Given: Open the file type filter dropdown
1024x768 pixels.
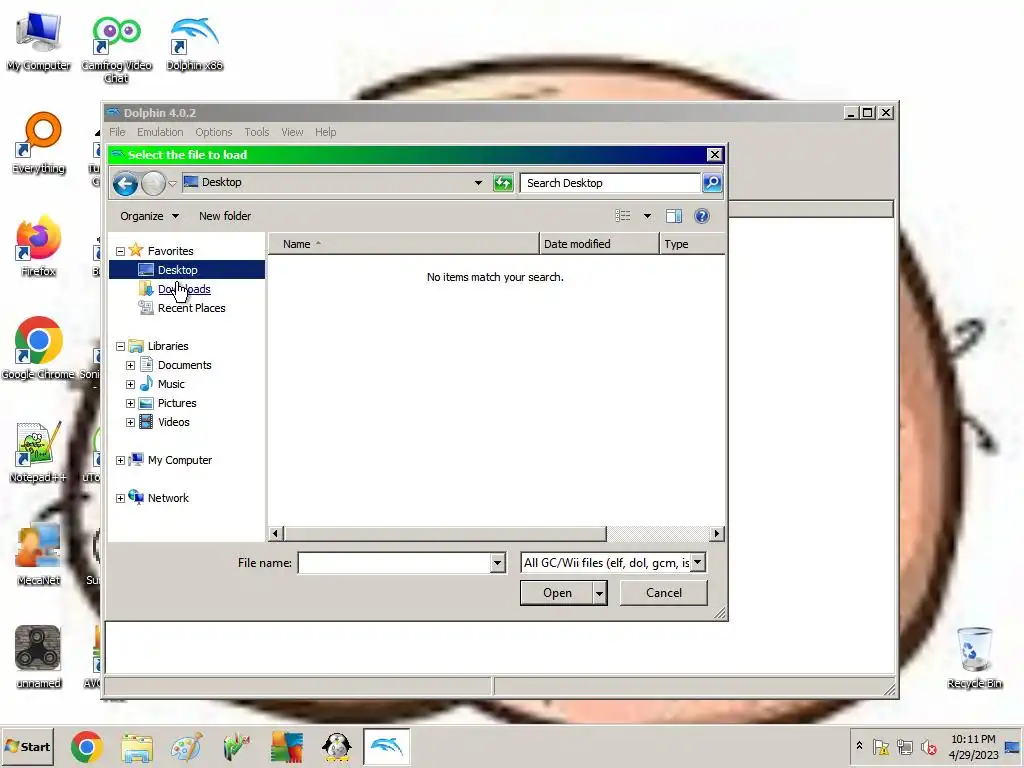Looking at the screenshot, I should 698,562.
